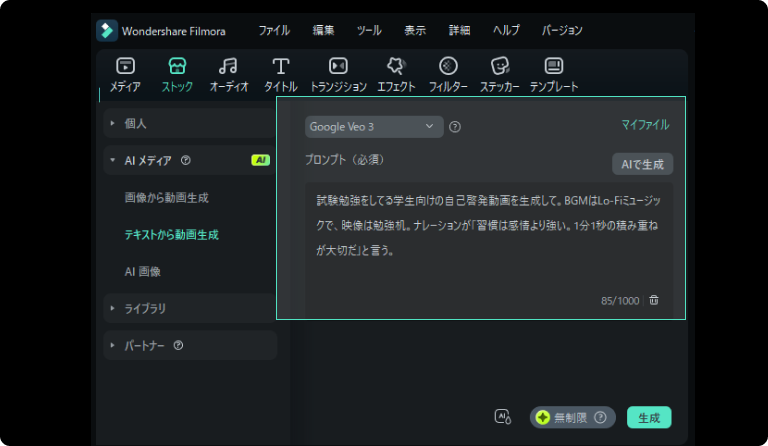768x446 pixels.
Task: Click help icon beside AI メディア
Action: tap(186, 160)
